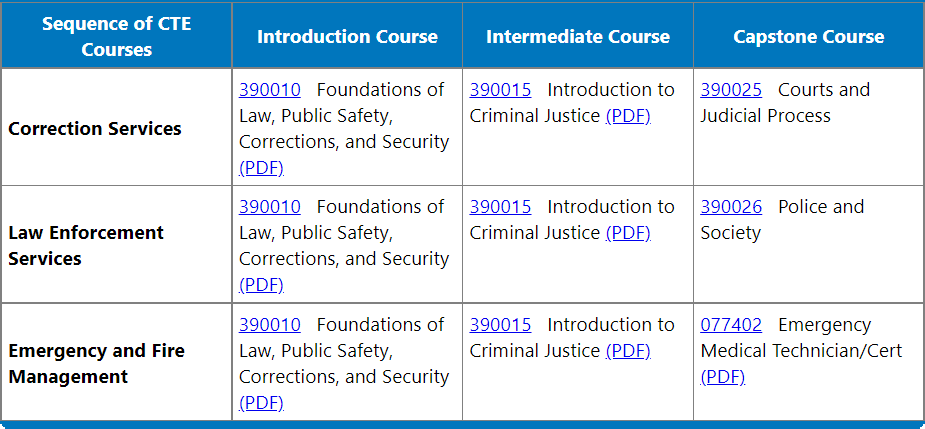Open course 390025 Courts and Judicial Process
Viewport: 925px width, 429px height.
coord(731,90)
